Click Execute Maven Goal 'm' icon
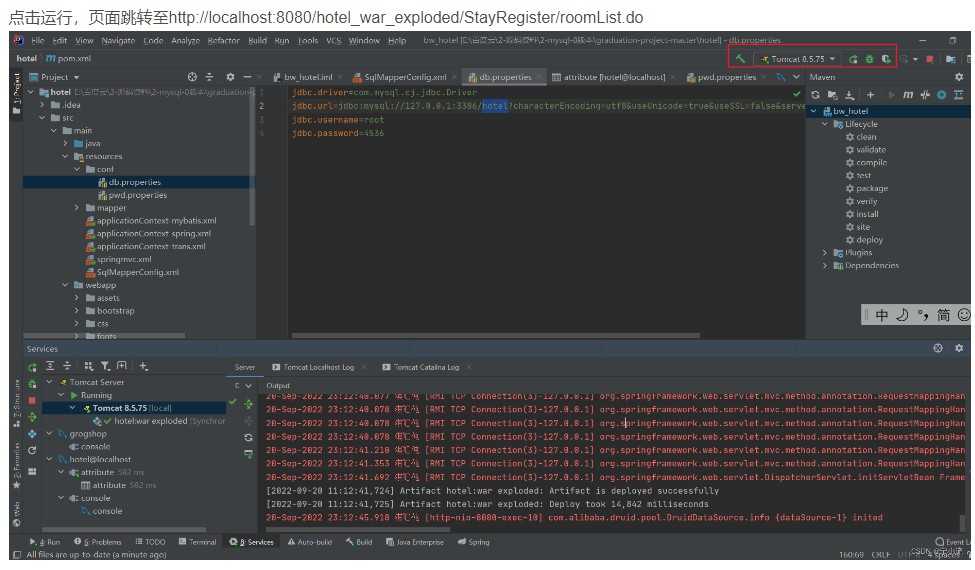Viewport: 975px width, 570px height. (908, 94)
